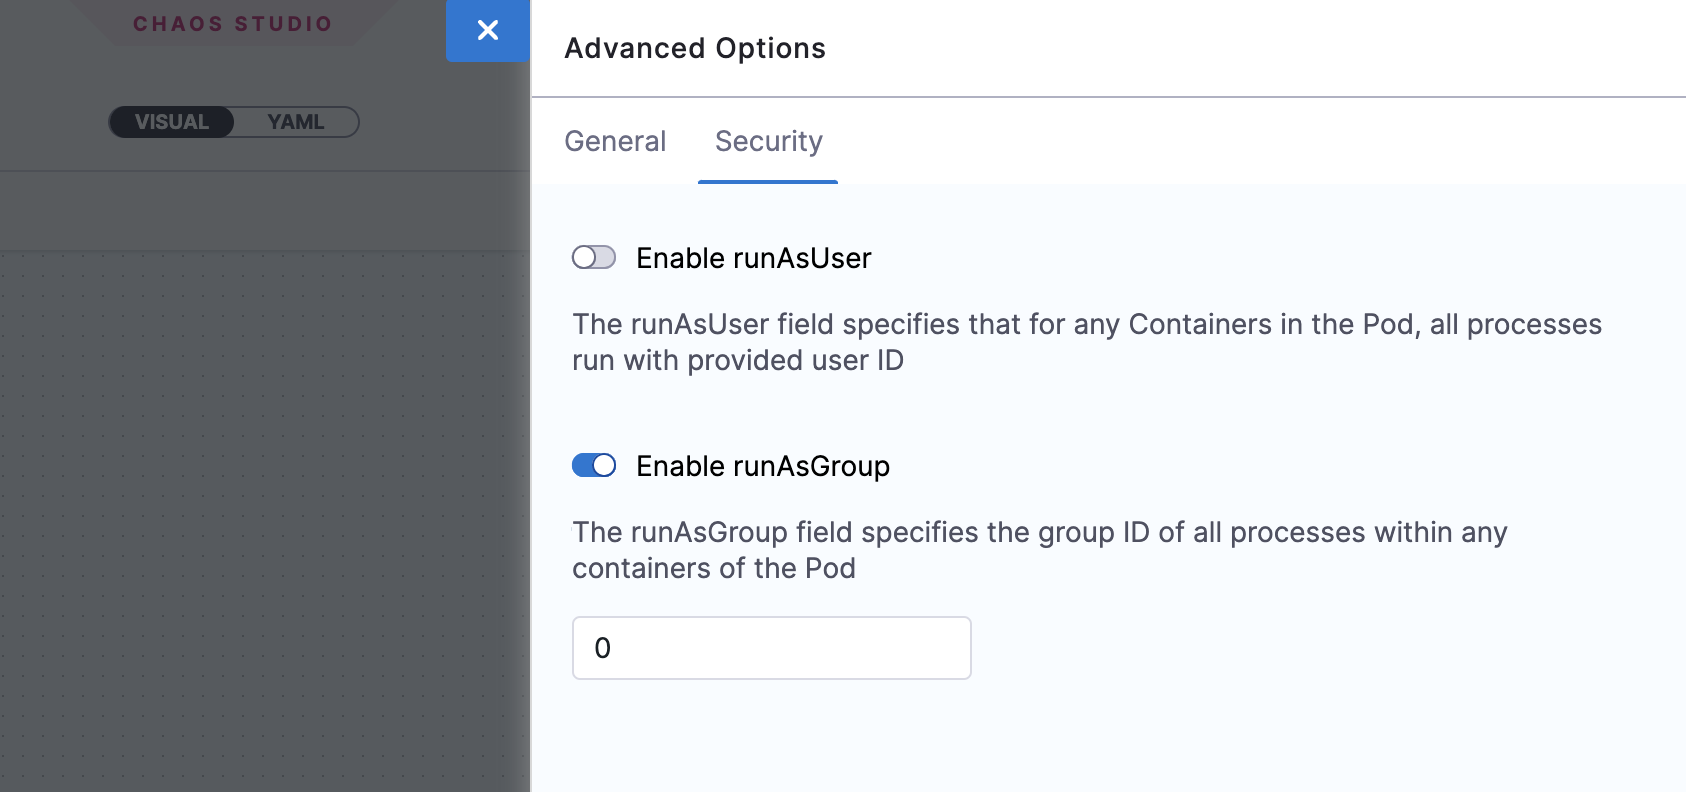Click the Advanced Options panel title
1686x792 pixels.
pyautogui.click(x=695, y=48)
